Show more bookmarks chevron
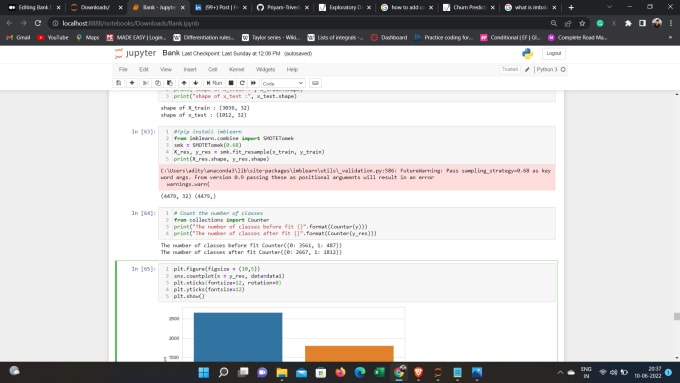This screenshot has width=680, height=383. [670, 37]
